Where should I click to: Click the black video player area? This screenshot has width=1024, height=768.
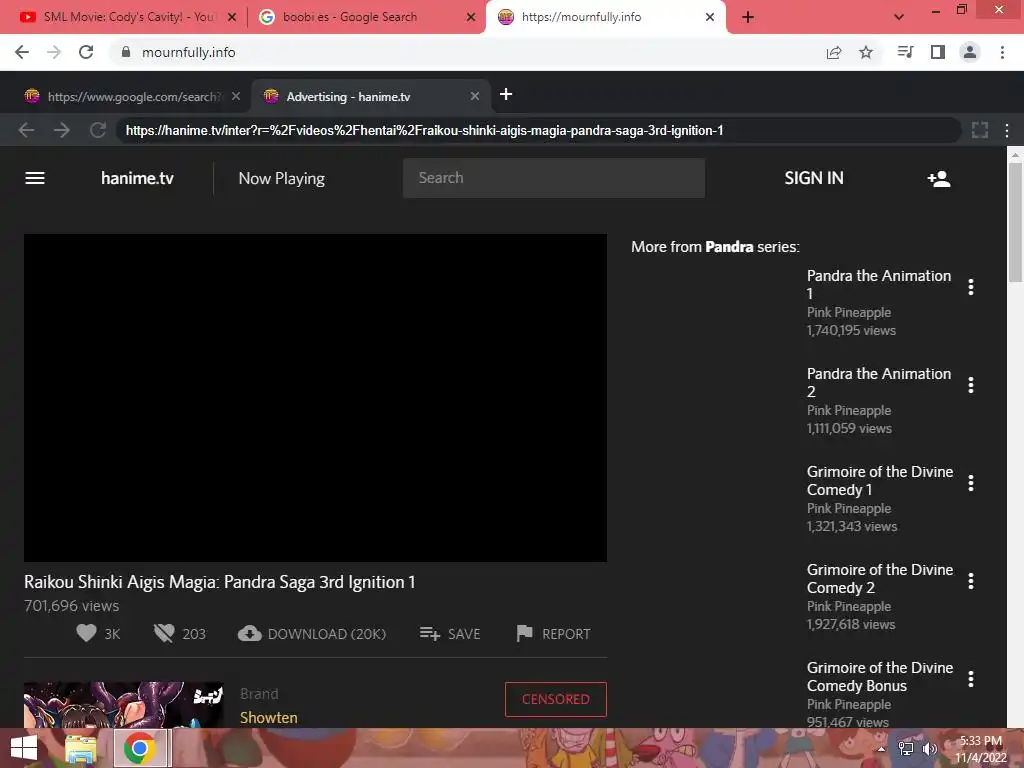pyautogui.click(x=315, y=398)
